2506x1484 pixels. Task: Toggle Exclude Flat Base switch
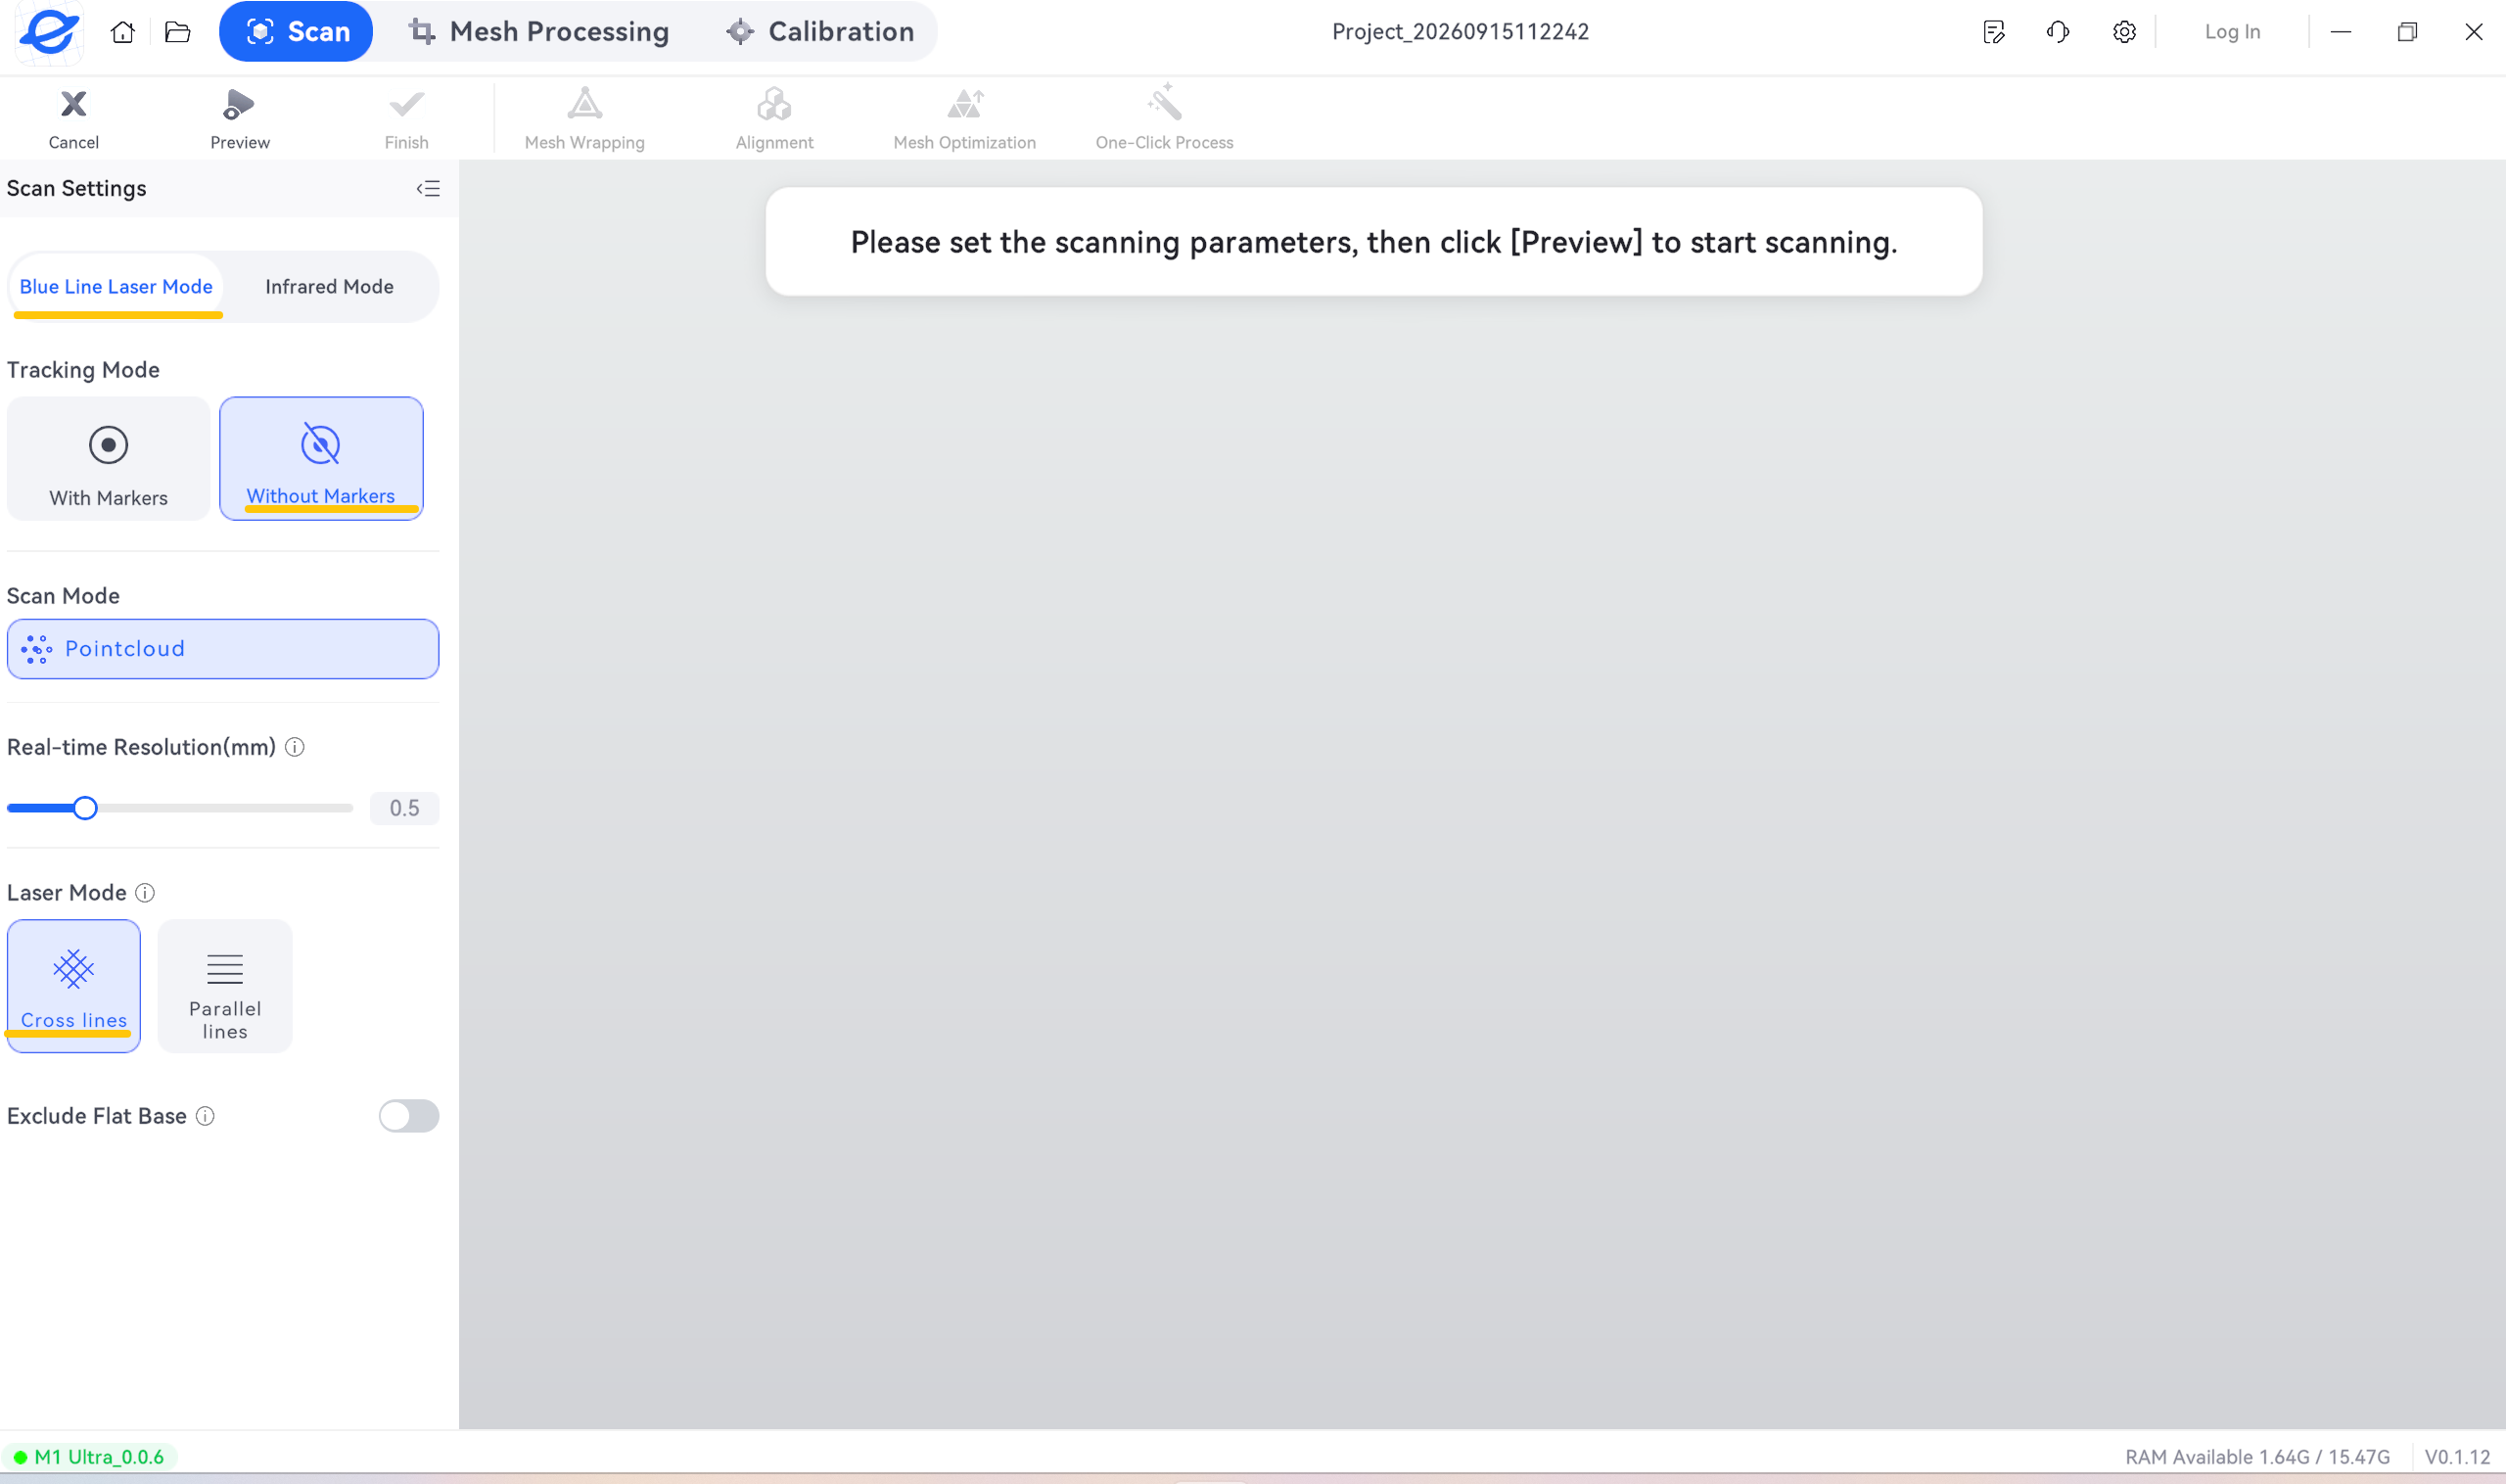(x=408, y=1116)
